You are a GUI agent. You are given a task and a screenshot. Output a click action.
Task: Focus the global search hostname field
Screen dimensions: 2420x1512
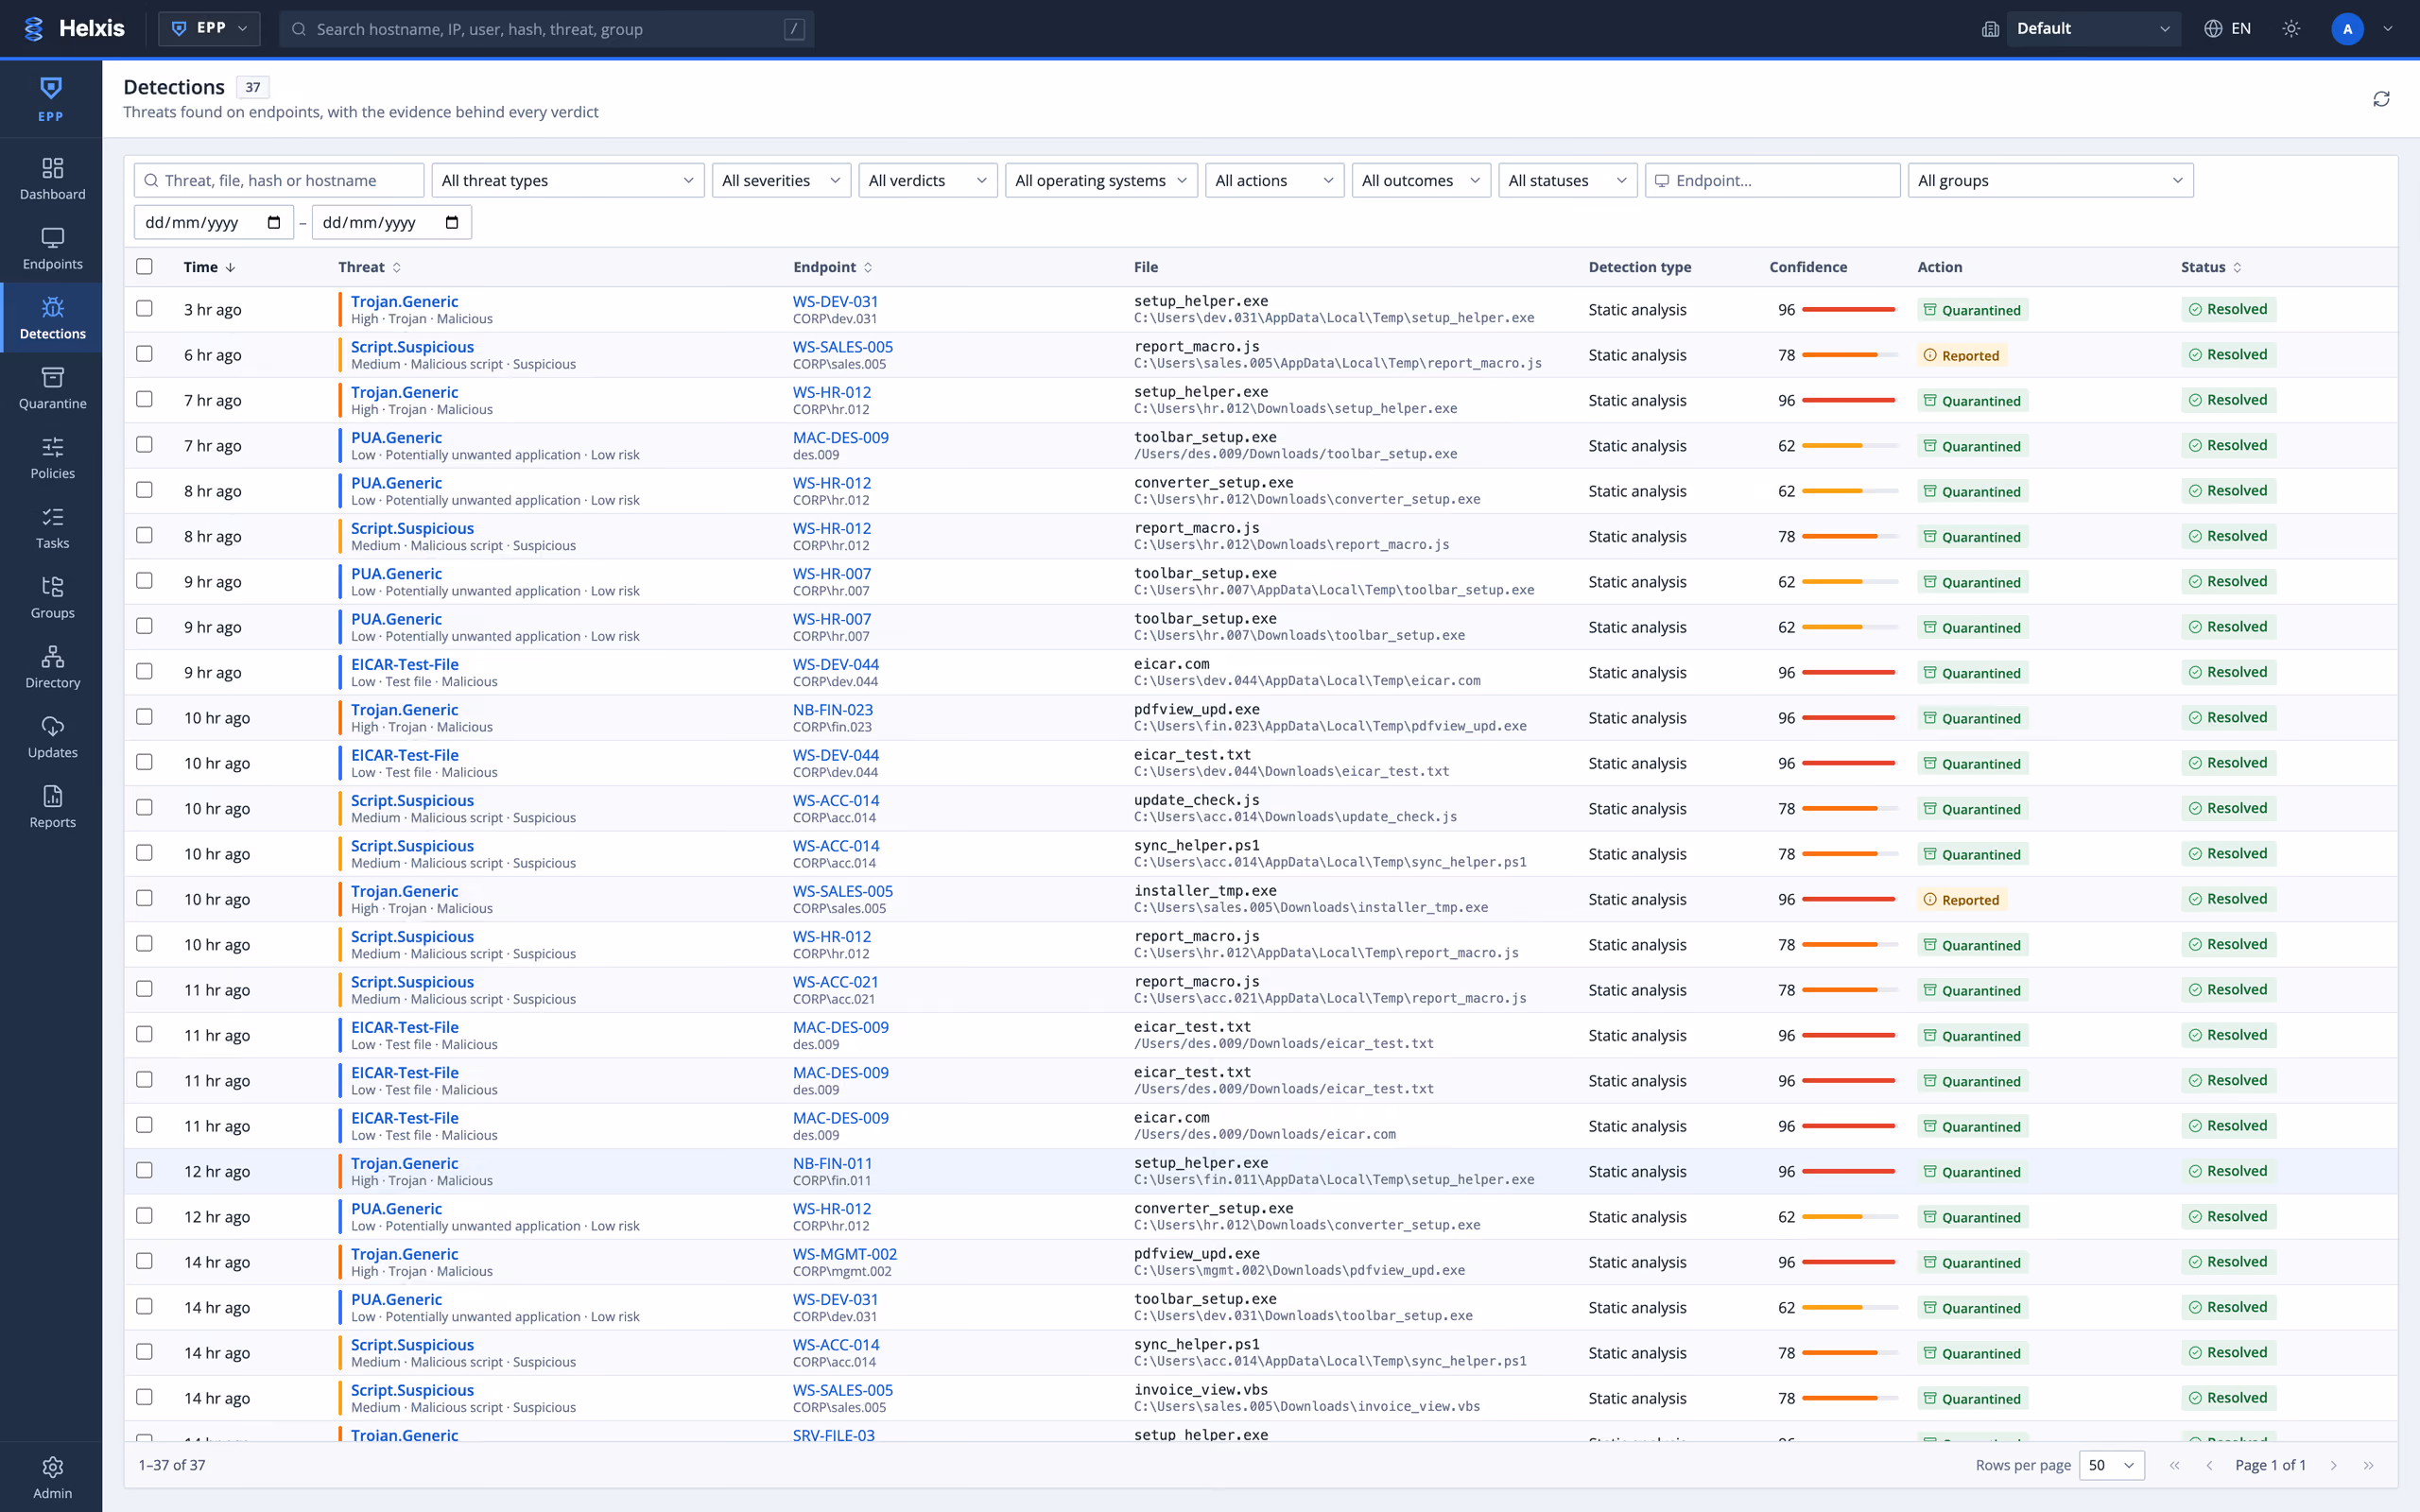(546, 29)
